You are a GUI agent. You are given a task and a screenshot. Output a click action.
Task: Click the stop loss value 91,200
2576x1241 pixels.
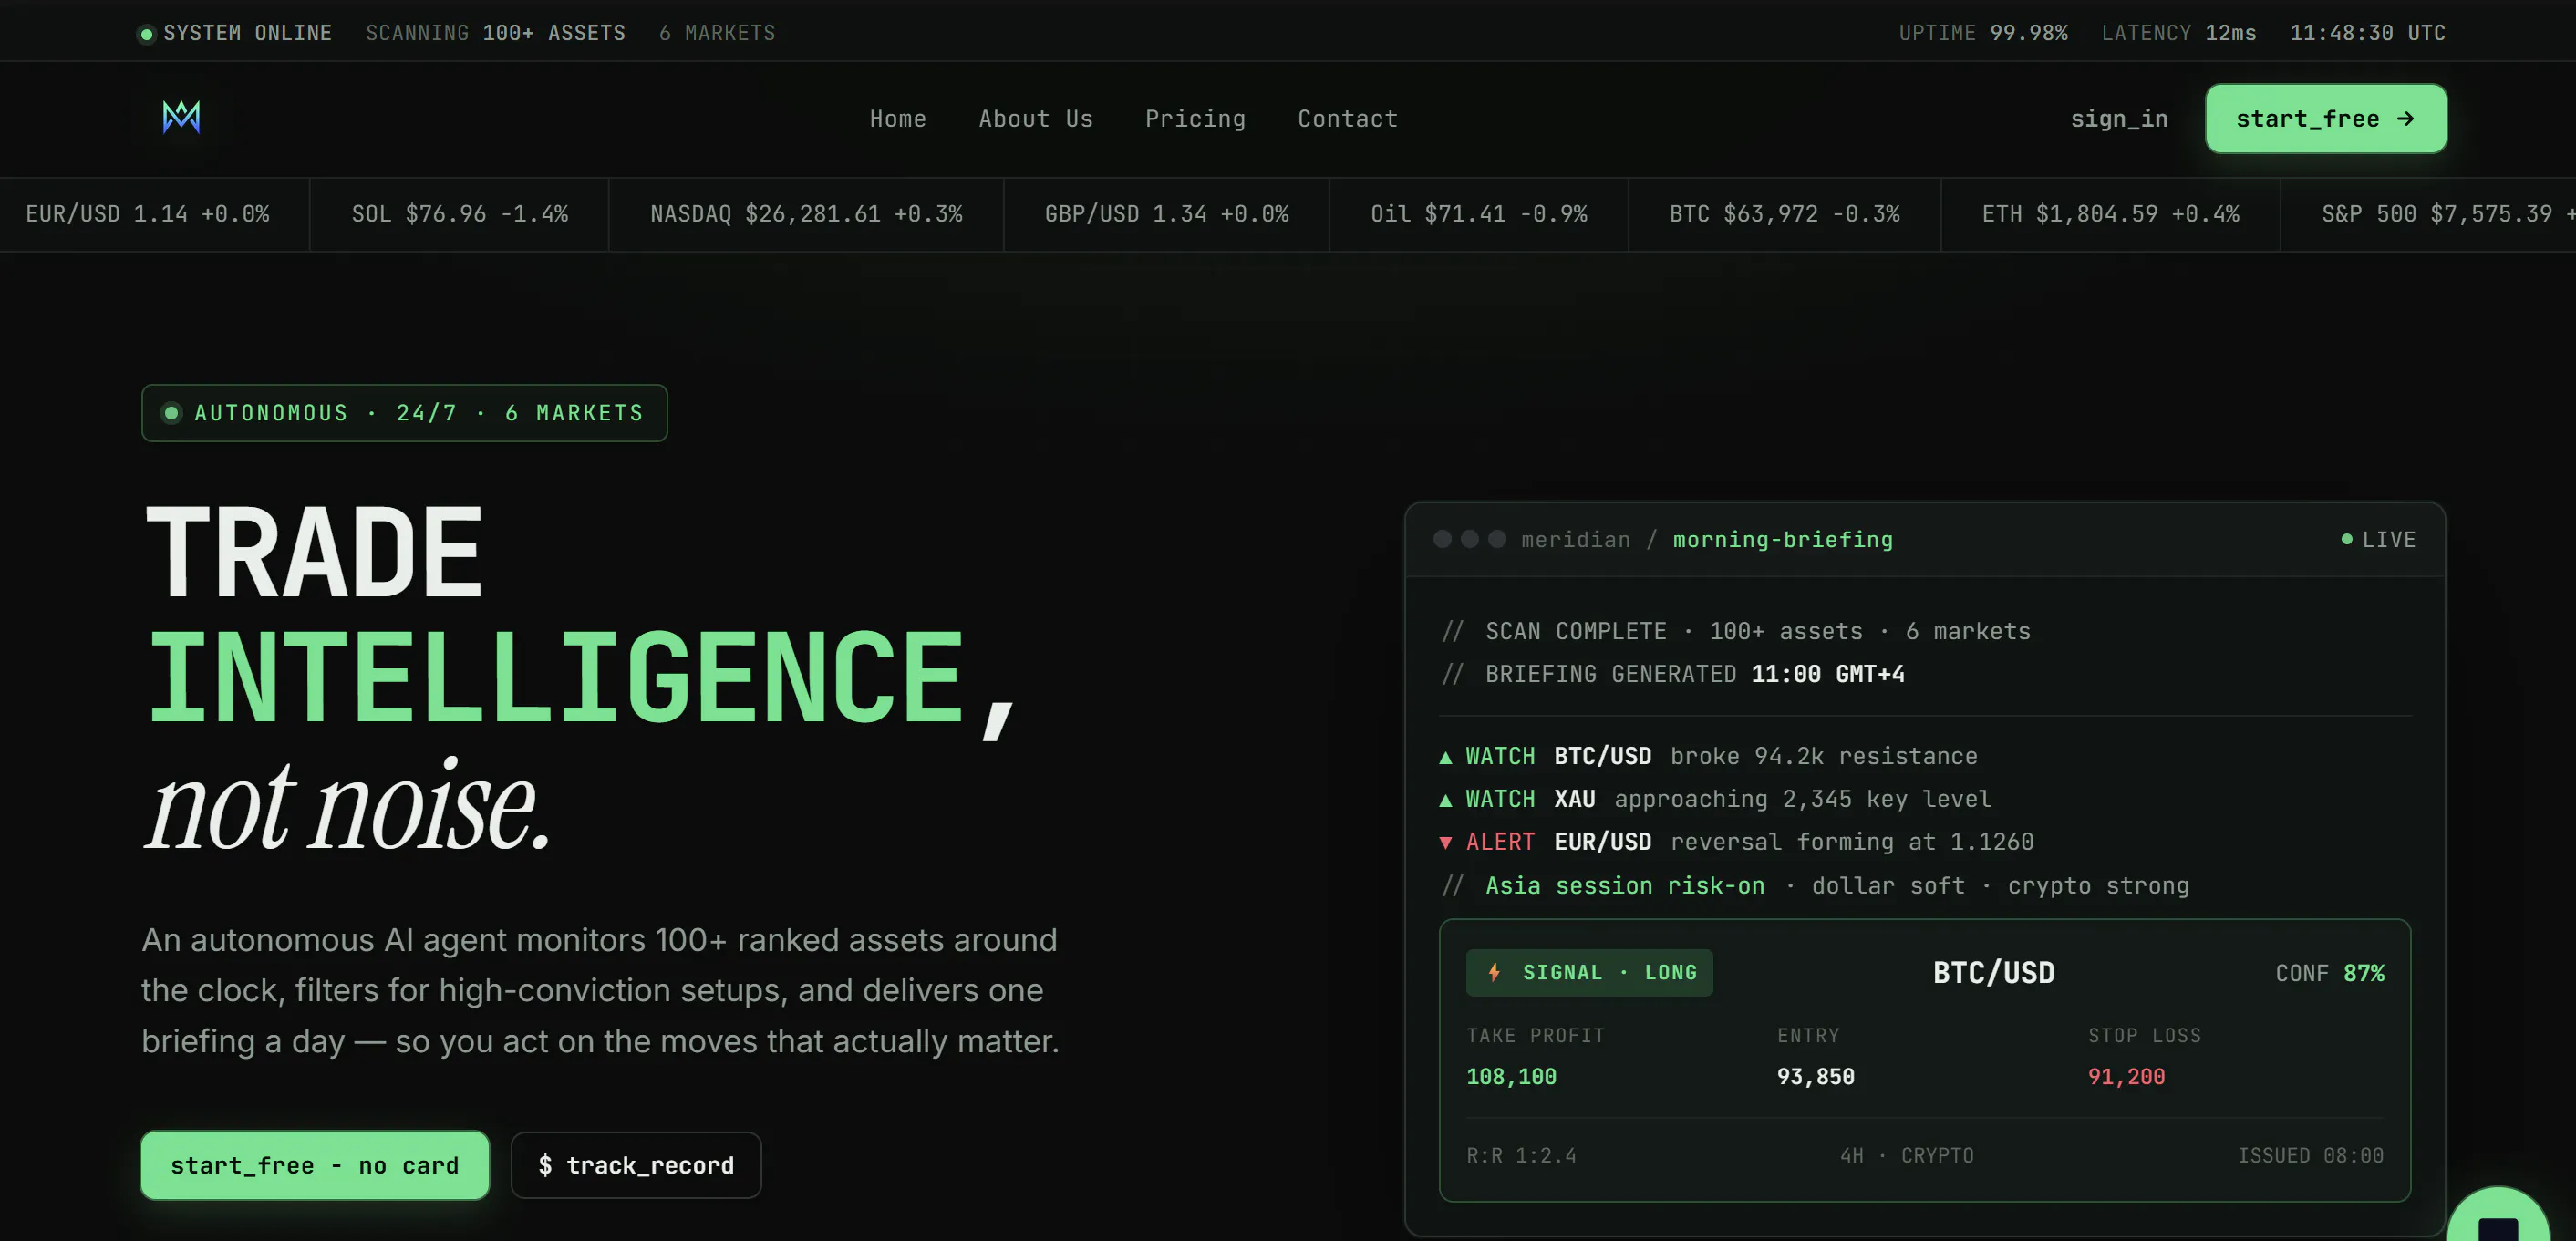click(2126, 1077)
